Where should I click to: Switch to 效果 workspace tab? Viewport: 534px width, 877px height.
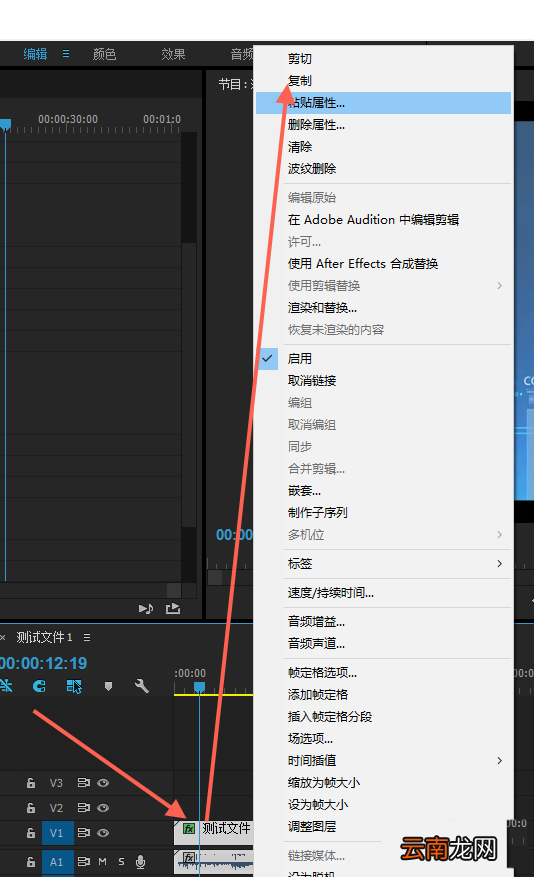point(173,54)
